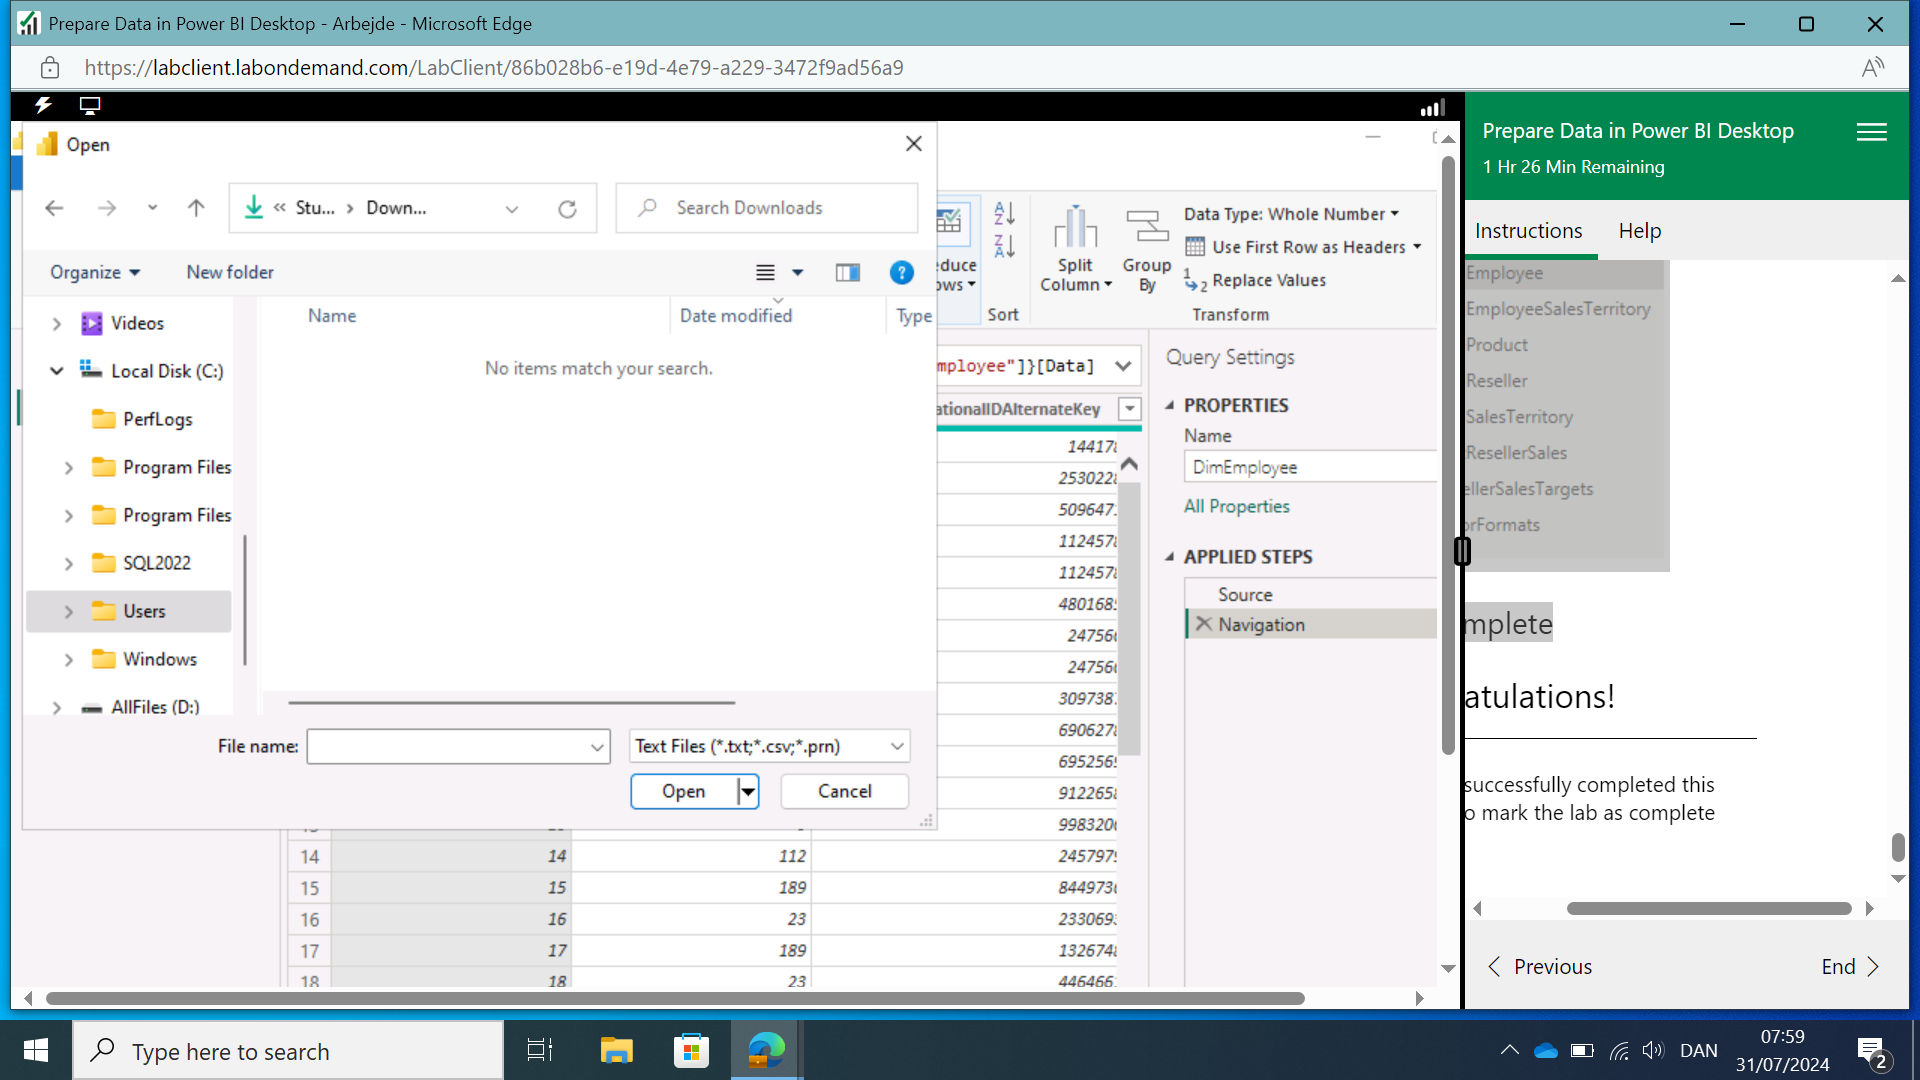Click the volume speaker tray icon
This screenshot has width=1920, height=1080.
click(x=1652, y=1050)
